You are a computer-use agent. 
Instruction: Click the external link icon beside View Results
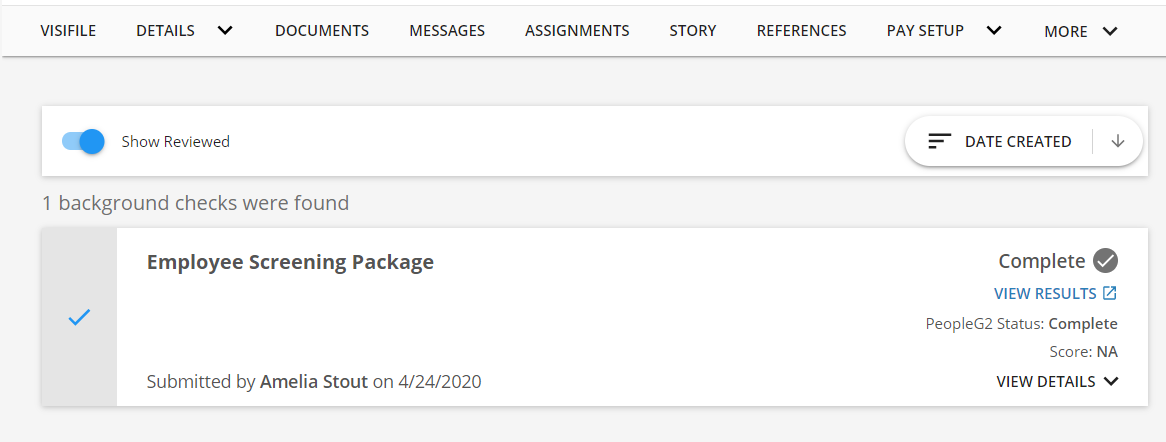(x=1109, y=294)
